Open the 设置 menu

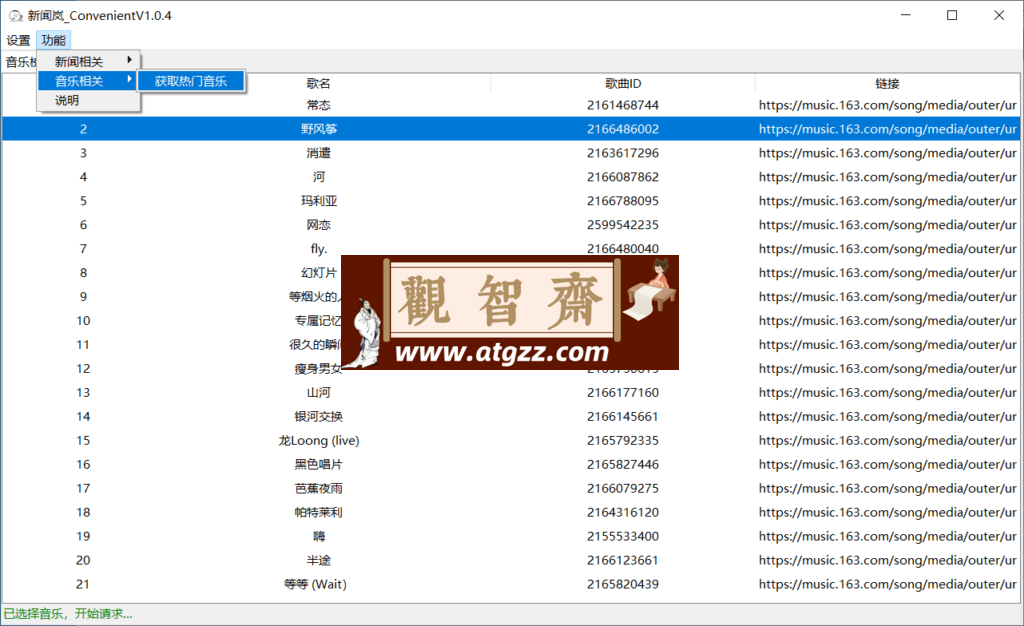point(18,40)
